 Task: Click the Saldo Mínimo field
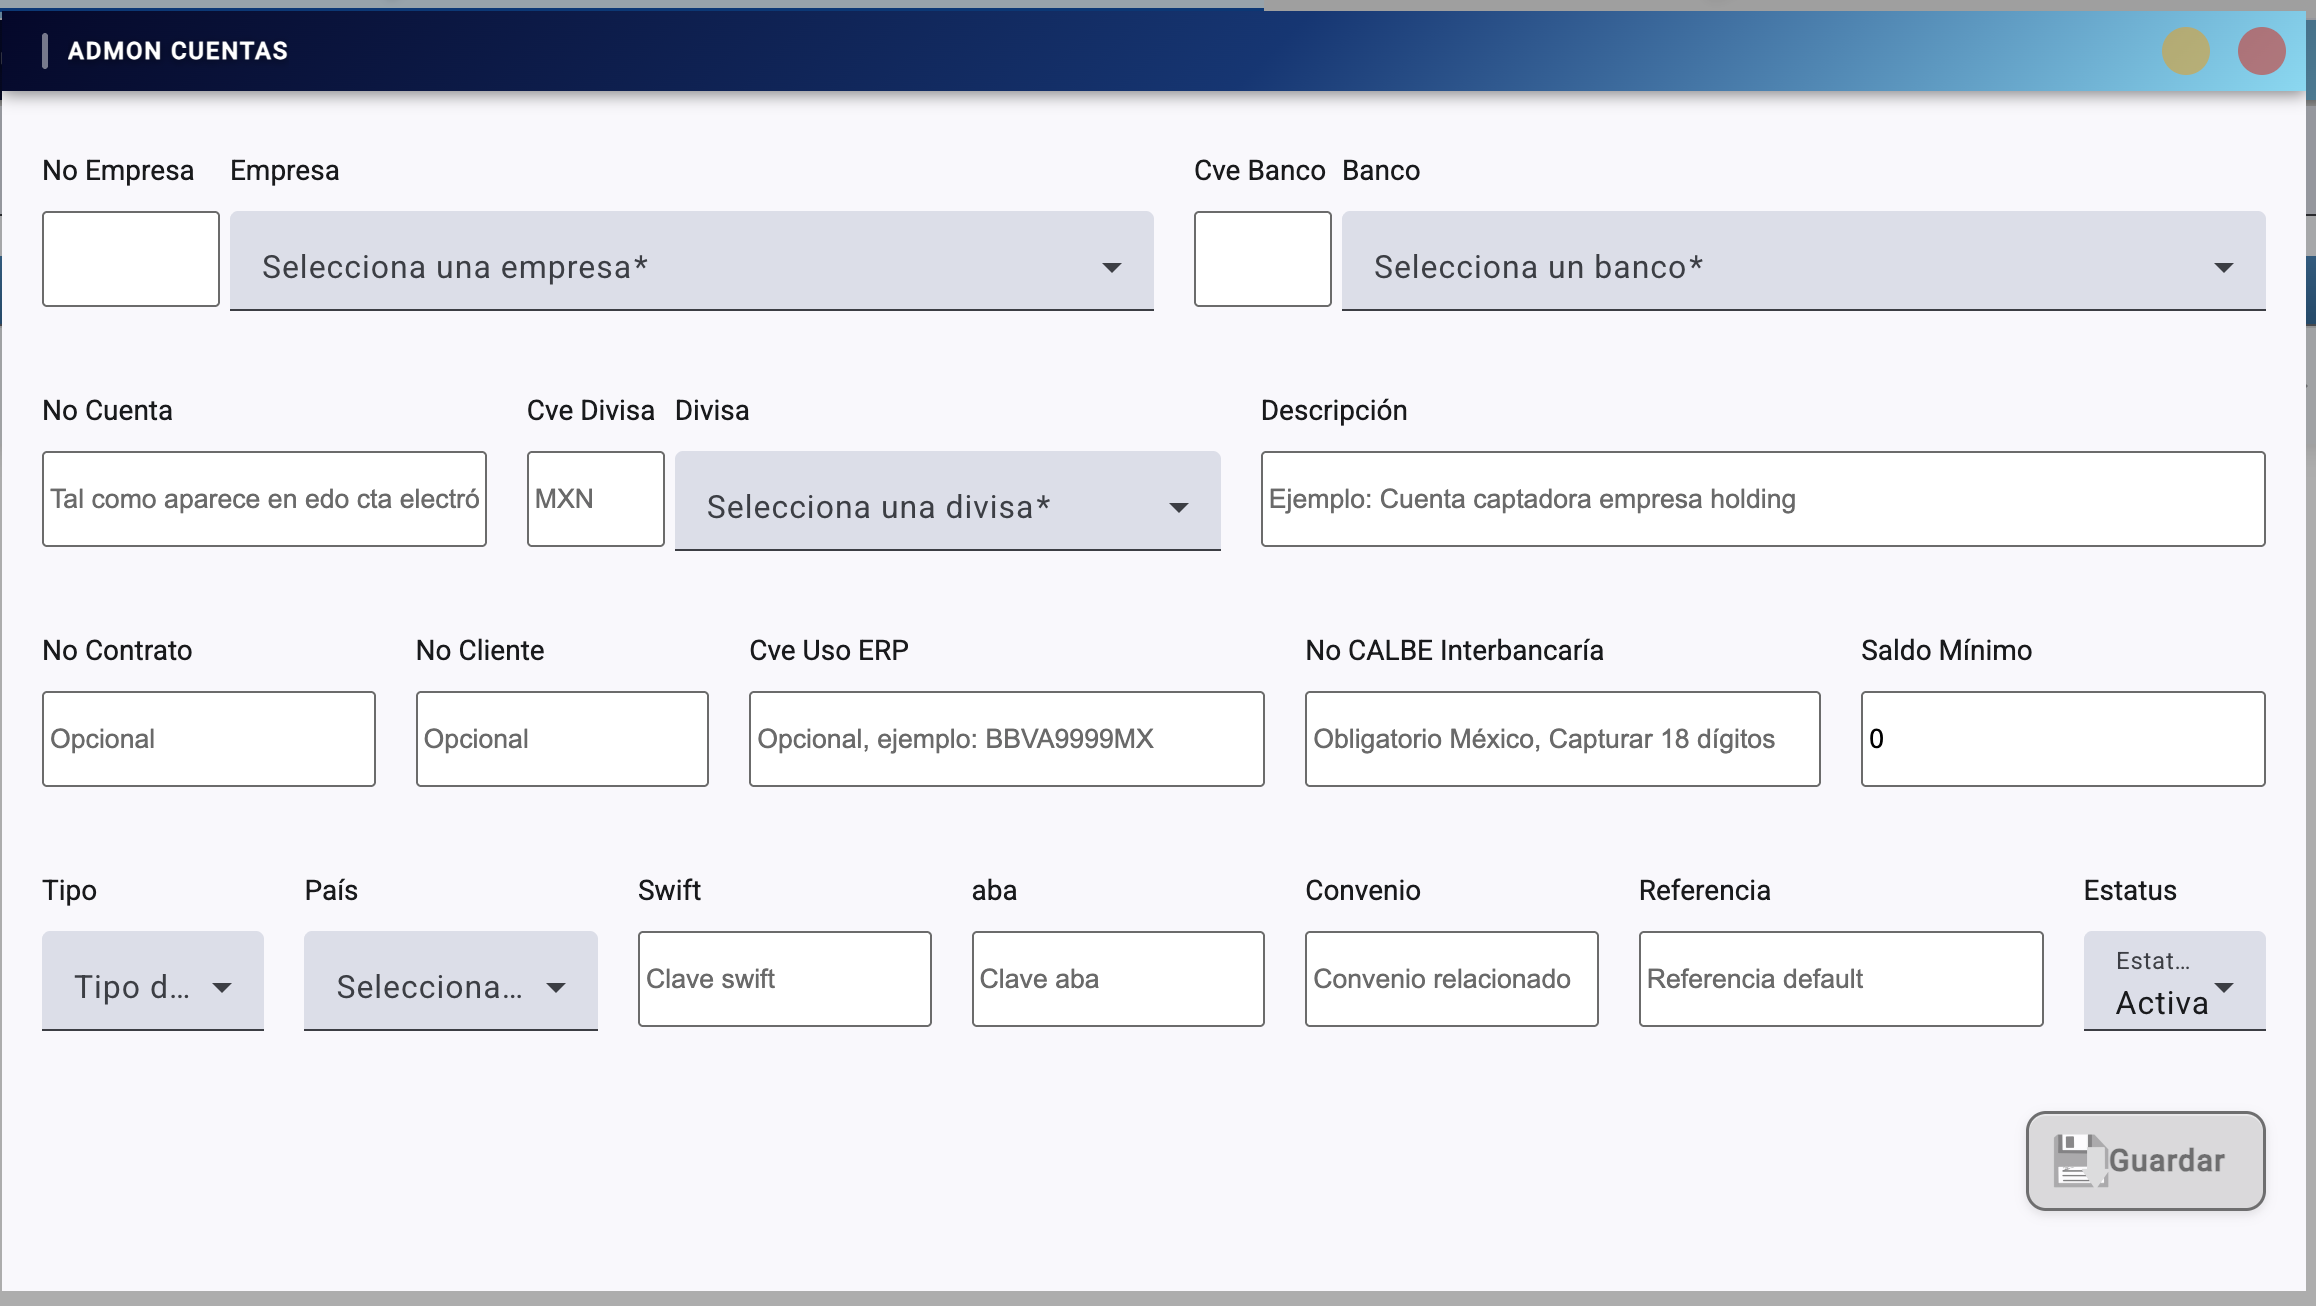[x=2062, y=739]
